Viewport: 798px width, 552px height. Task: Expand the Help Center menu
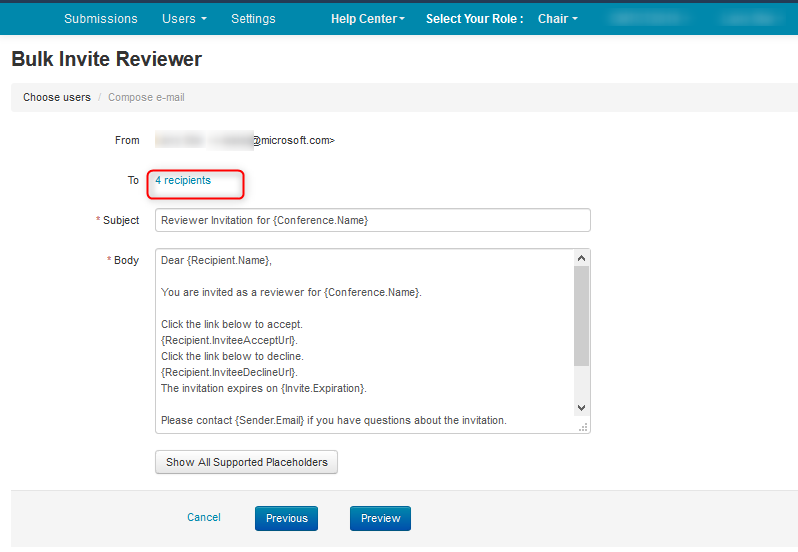pyautogui.click(x=367, y=19)
